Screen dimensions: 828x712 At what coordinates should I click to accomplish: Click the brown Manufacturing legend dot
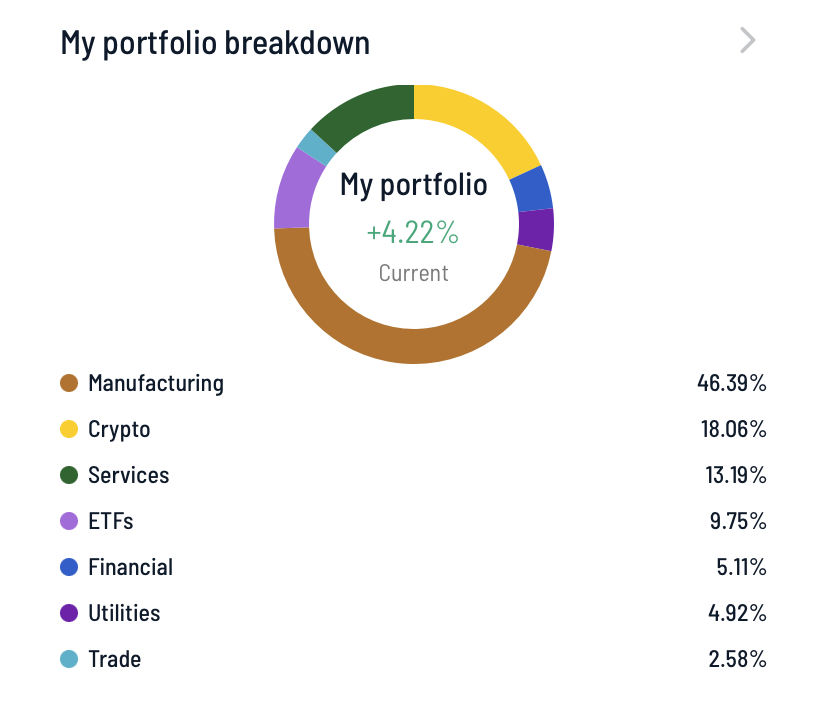click(x=69, y=383)
